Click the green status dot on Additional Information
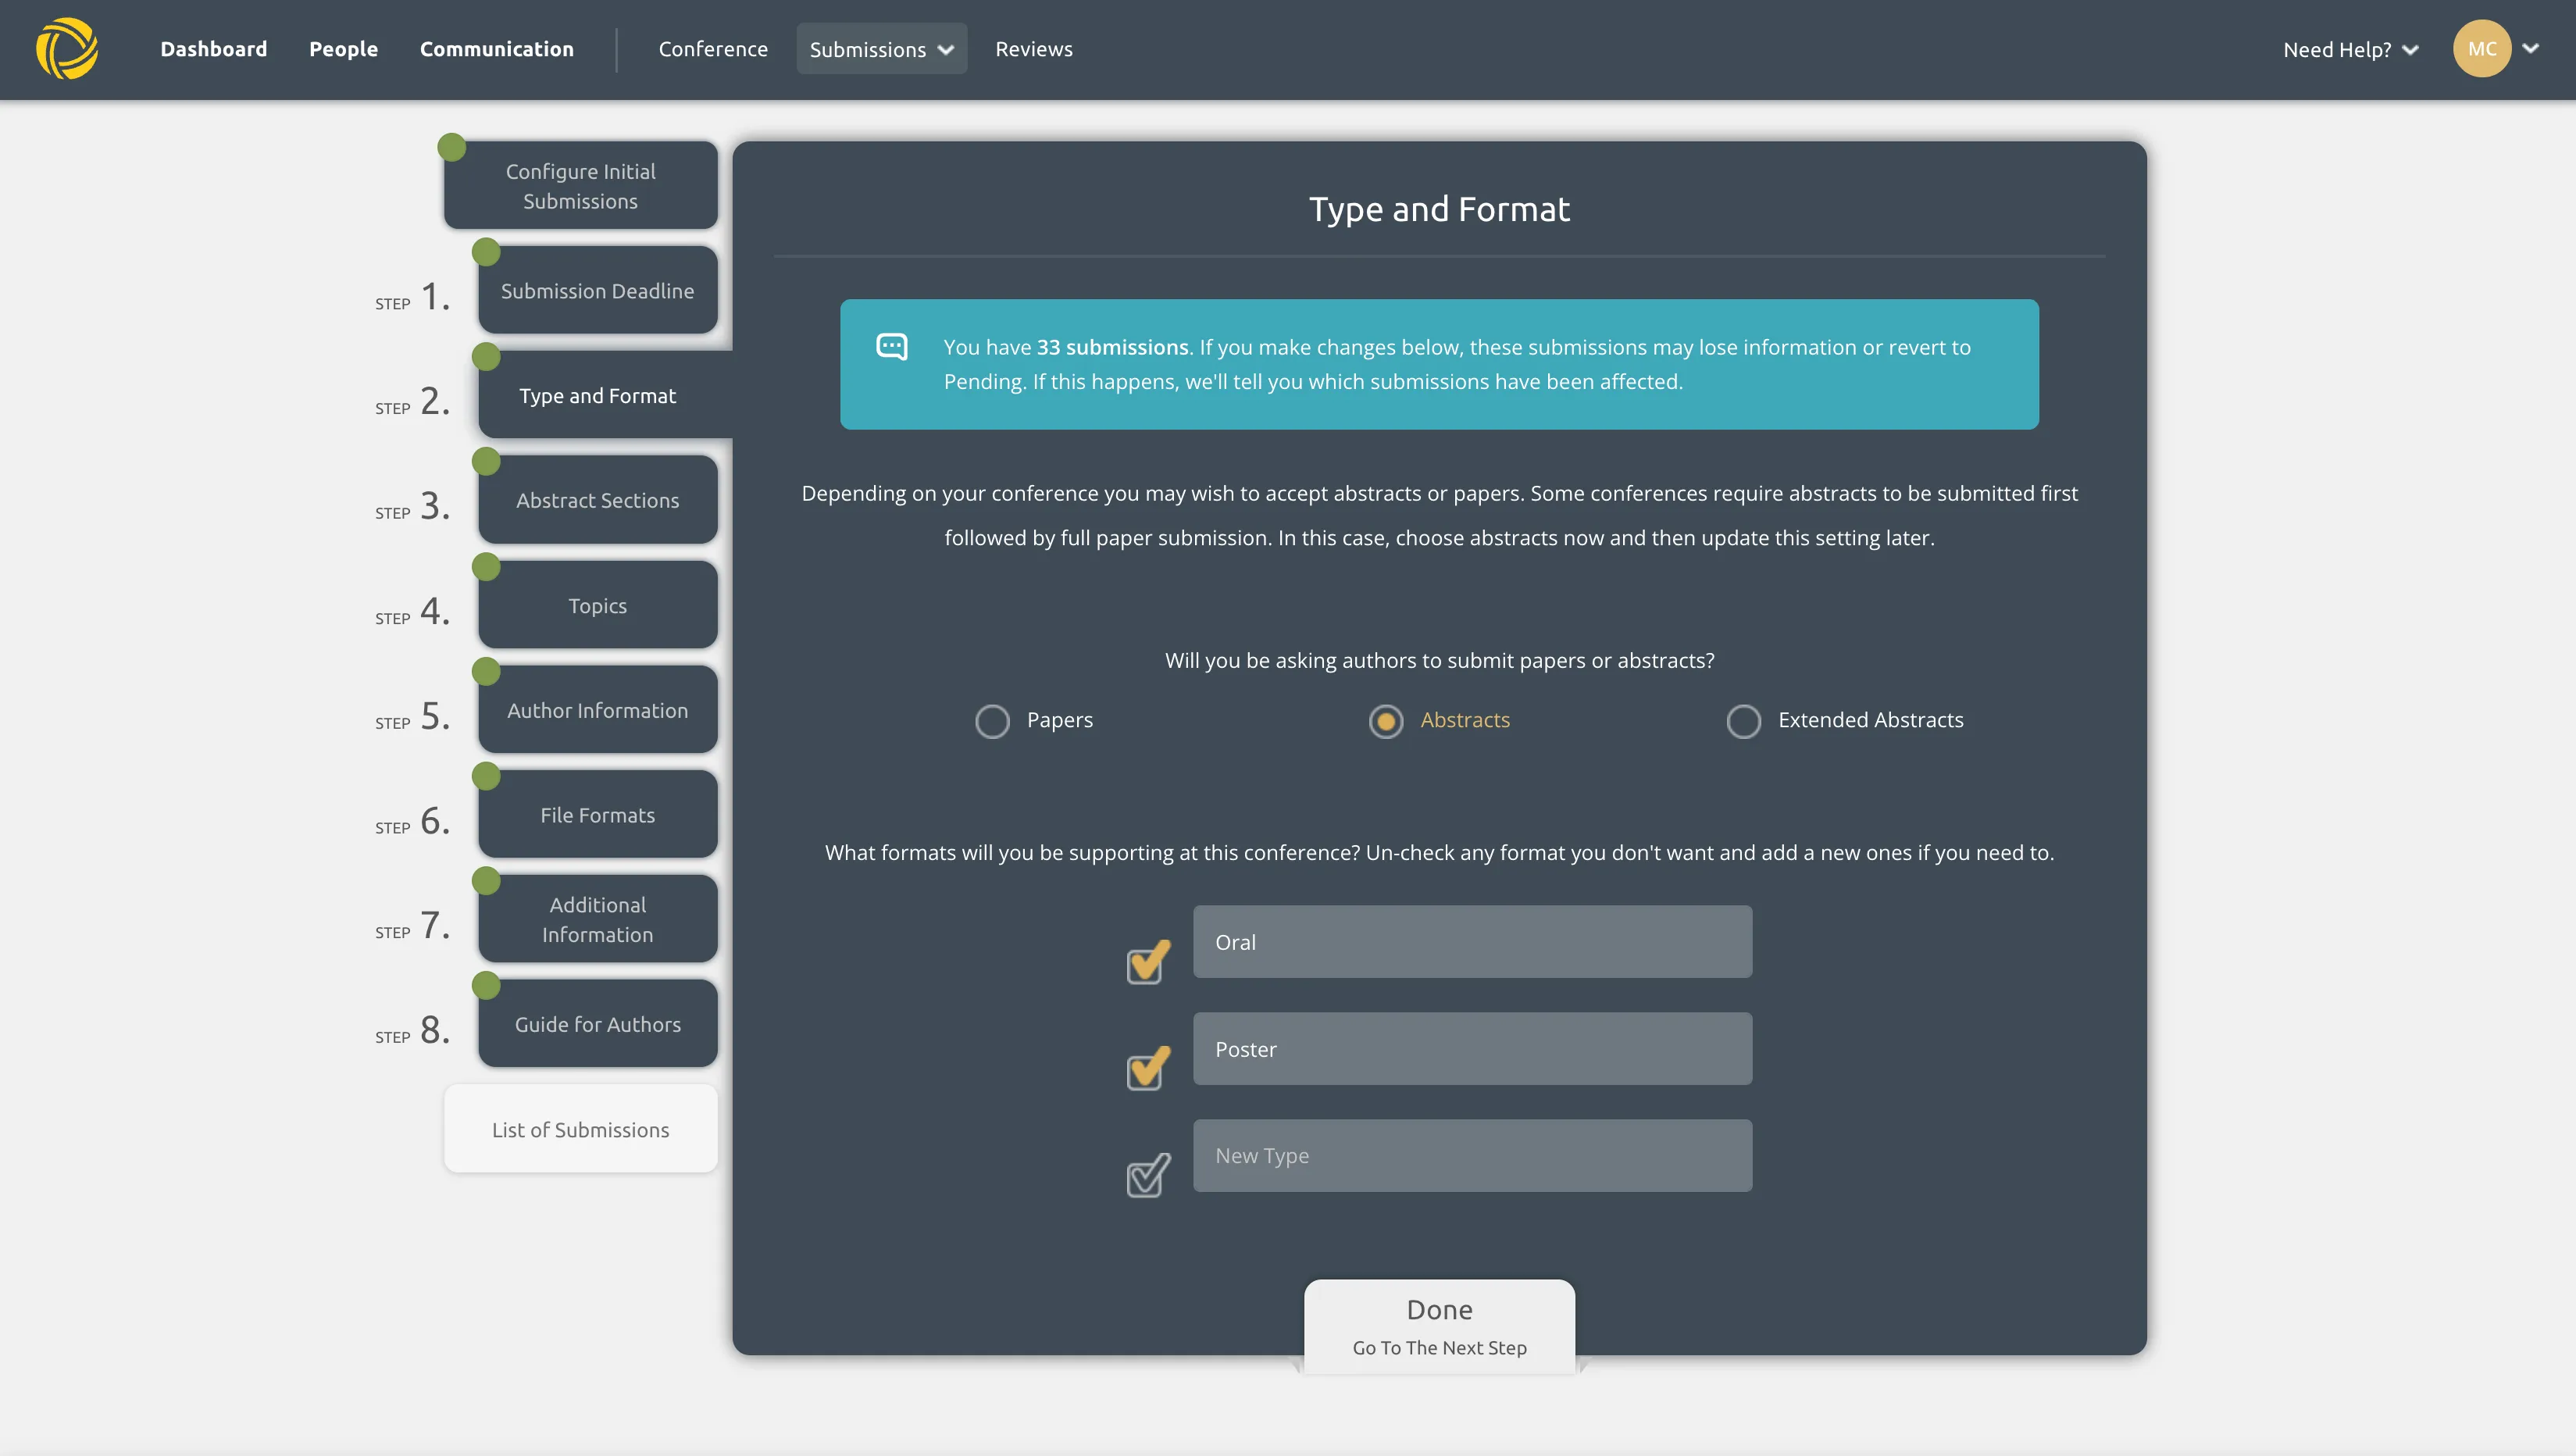 pyautogui.click(x=486, y=880)
